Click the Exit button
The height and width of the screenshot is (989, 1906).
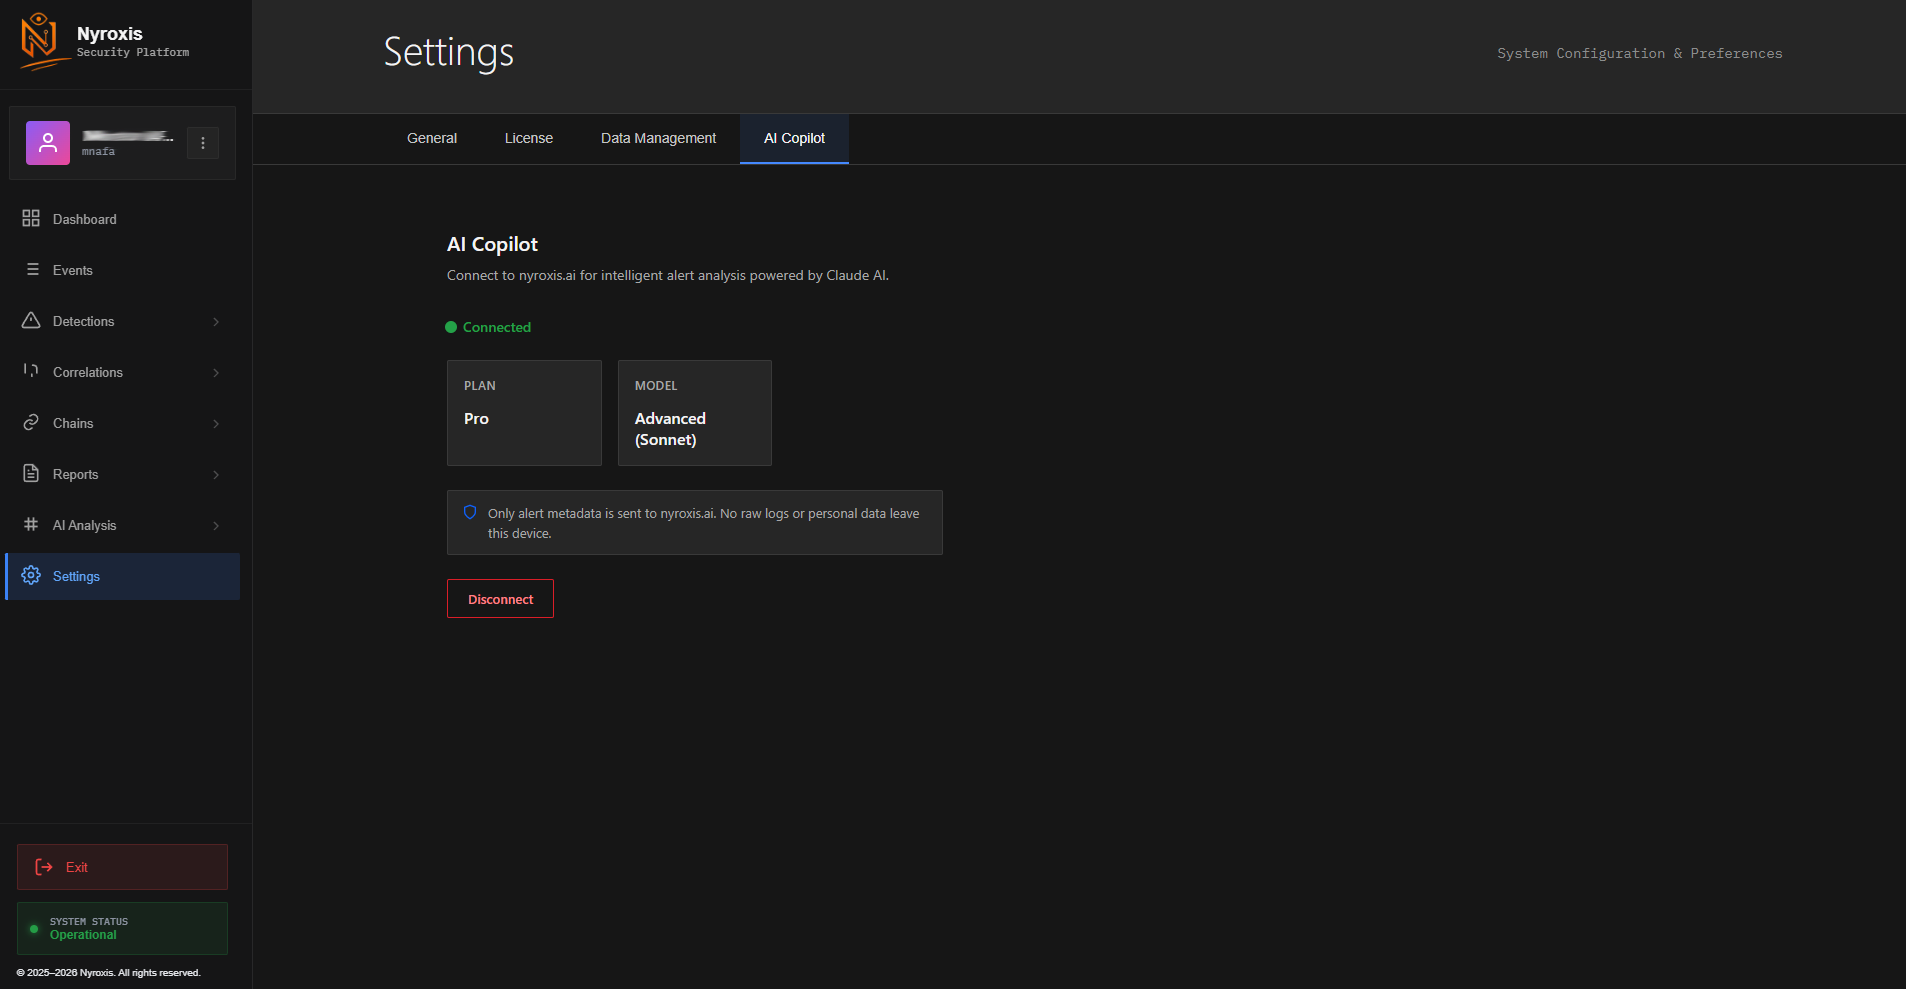pos(122,867)
